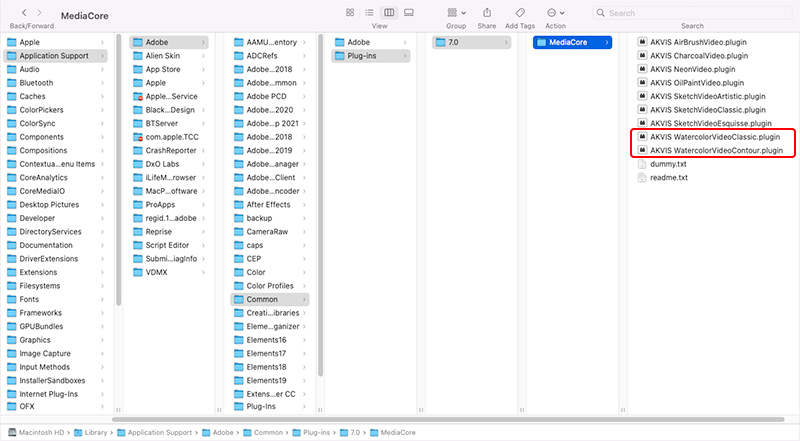Screen dimensions: 800x441
Task: Click the Share toolbar icon
Action: [x=487, y=12]
